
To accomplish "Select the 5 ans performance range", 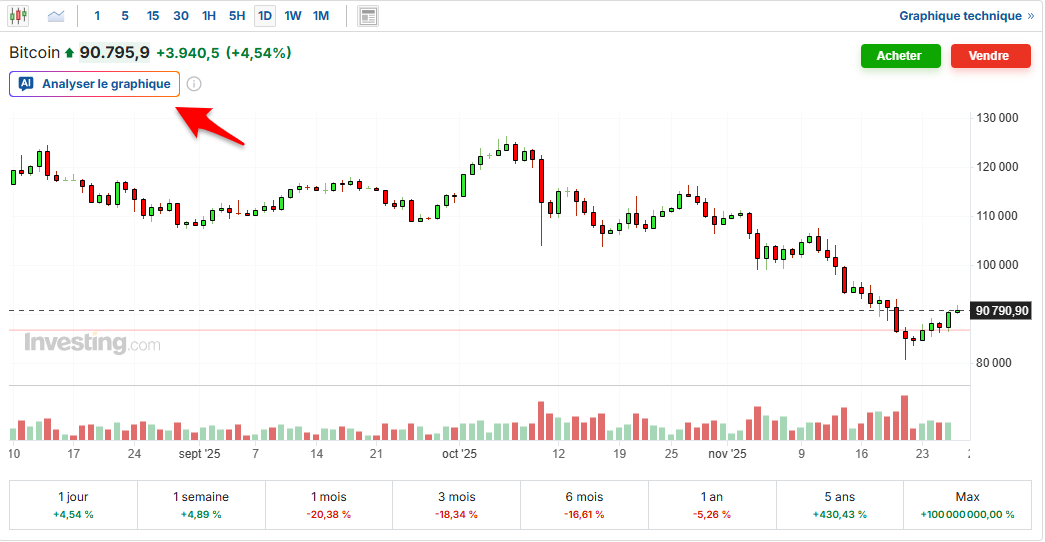I will [x=840, y=504].
